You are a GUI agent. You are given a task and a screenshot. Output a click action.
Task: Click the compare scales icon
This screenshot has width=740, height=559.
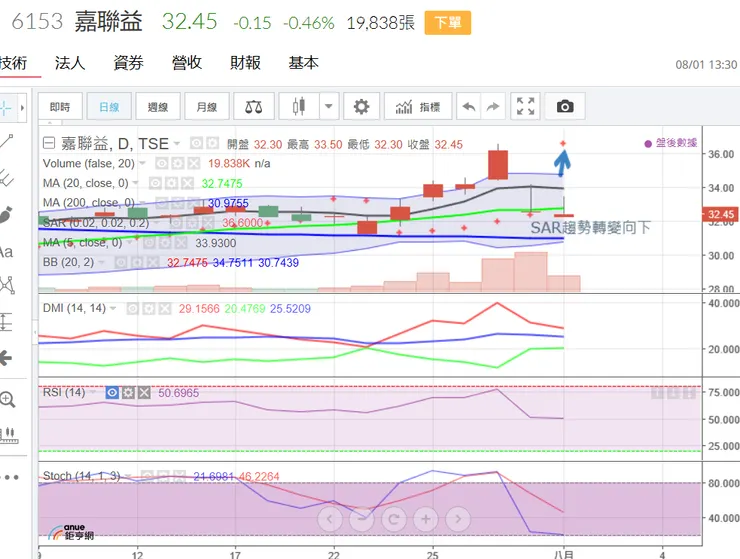[x=253, y=107]
